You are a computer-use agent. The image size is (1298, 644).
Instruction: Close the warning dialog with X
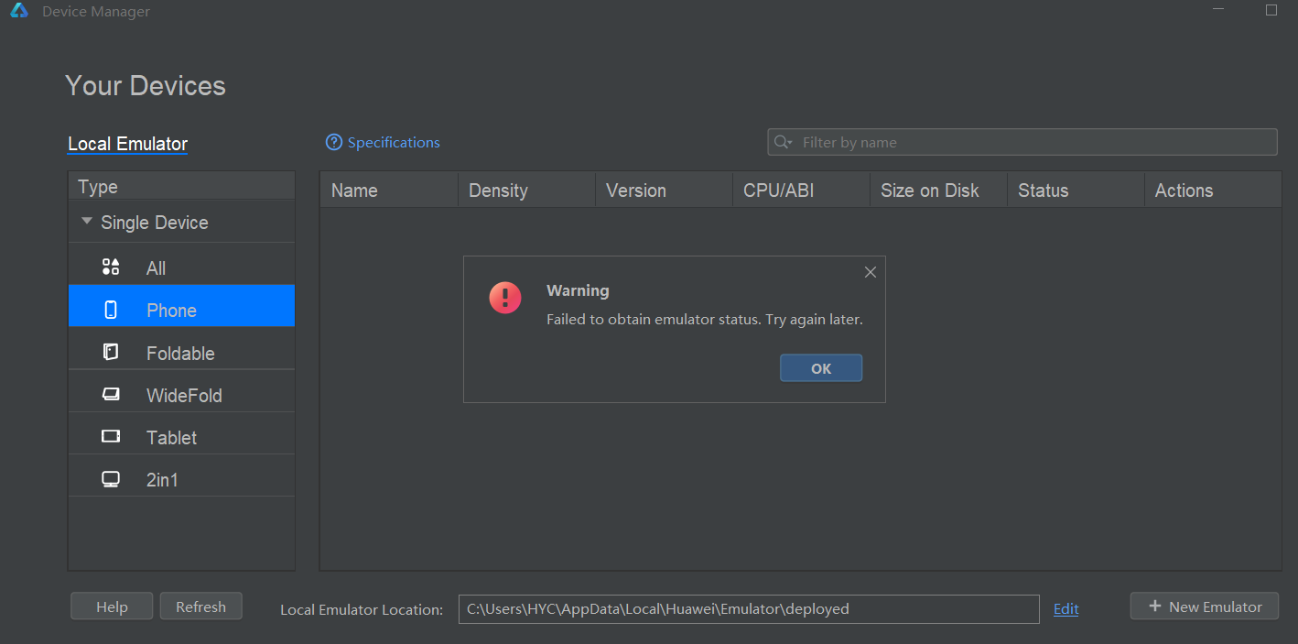[x=870, y=272]
